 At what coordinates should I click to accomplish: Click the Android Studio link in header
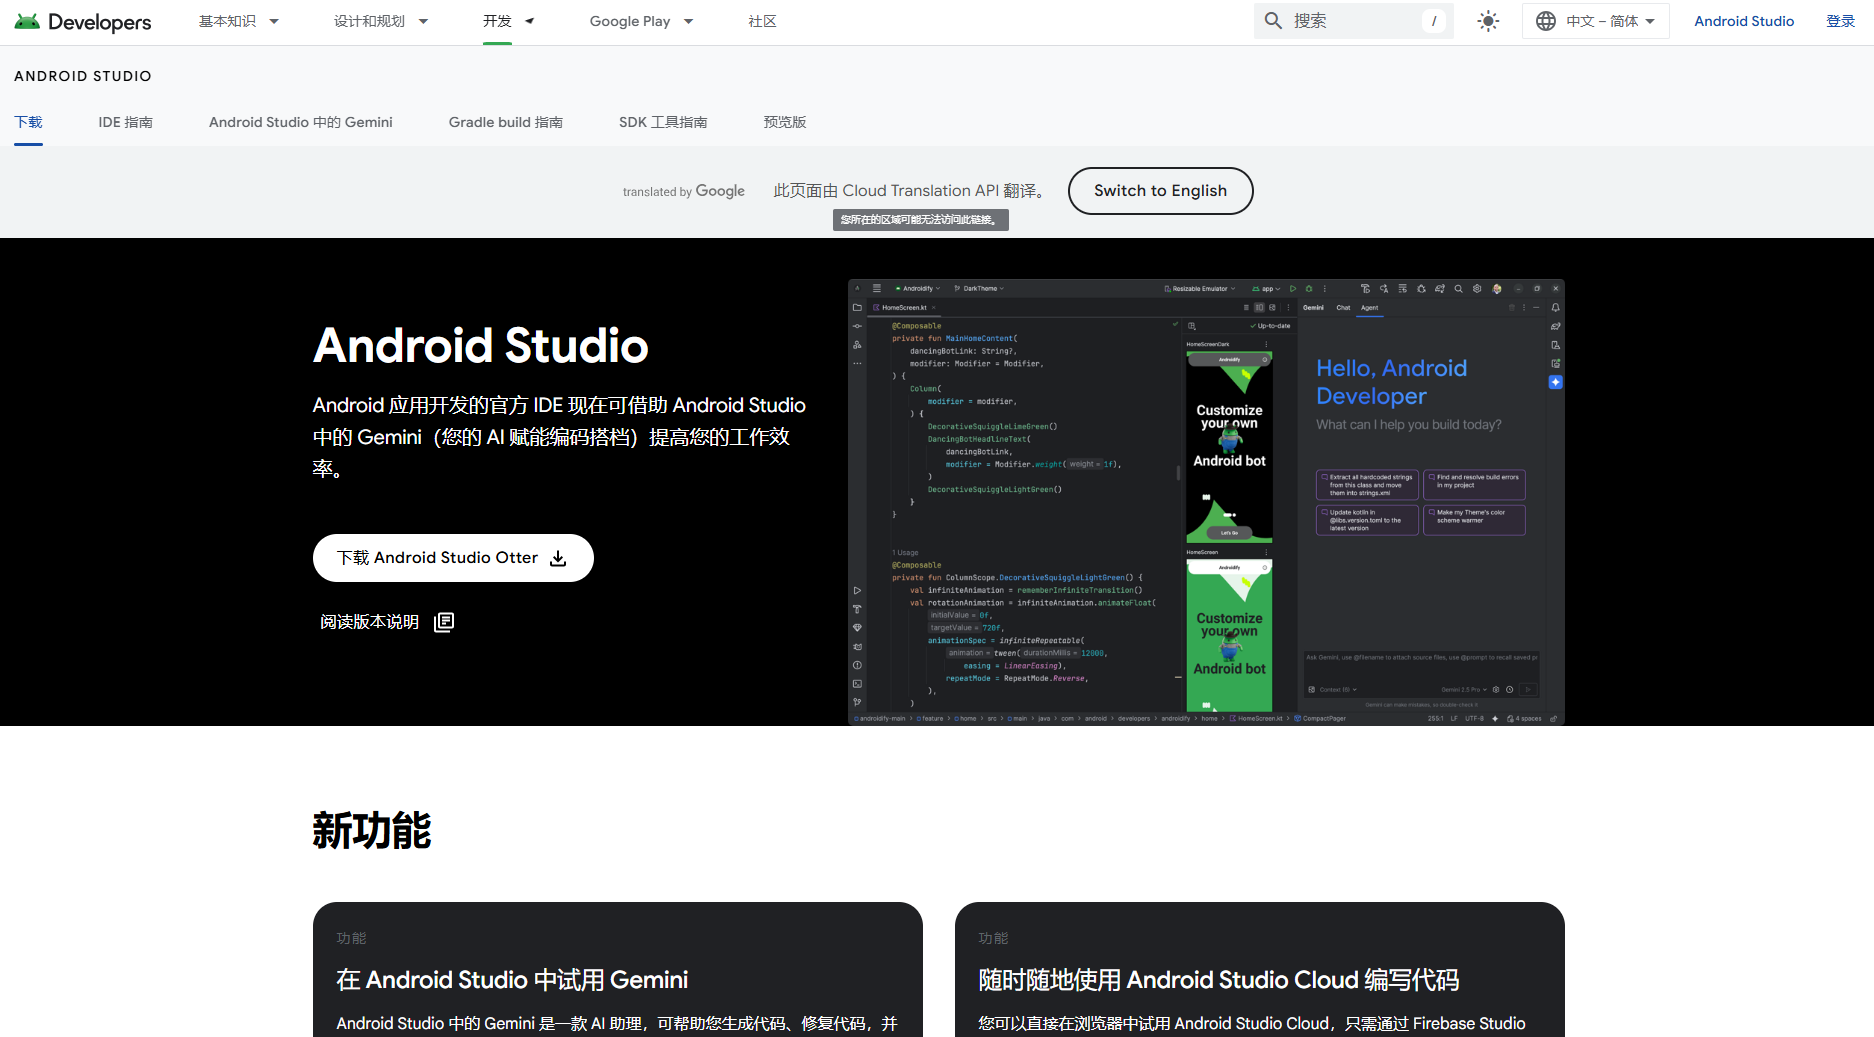pyautogui.click(x=1744, y=21)
